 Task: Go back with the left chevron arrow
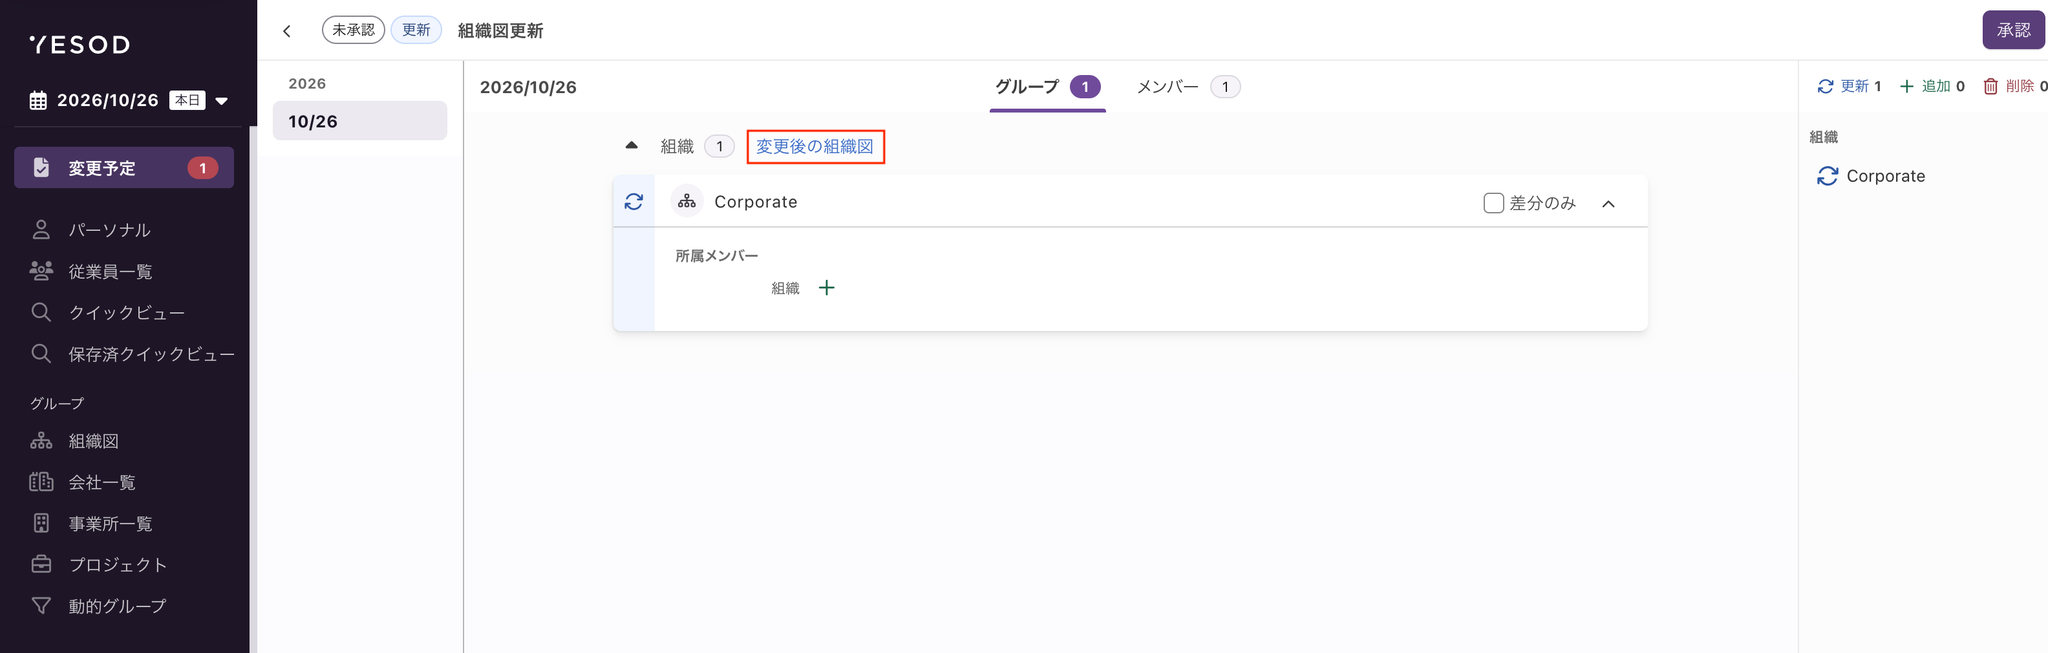287,31
